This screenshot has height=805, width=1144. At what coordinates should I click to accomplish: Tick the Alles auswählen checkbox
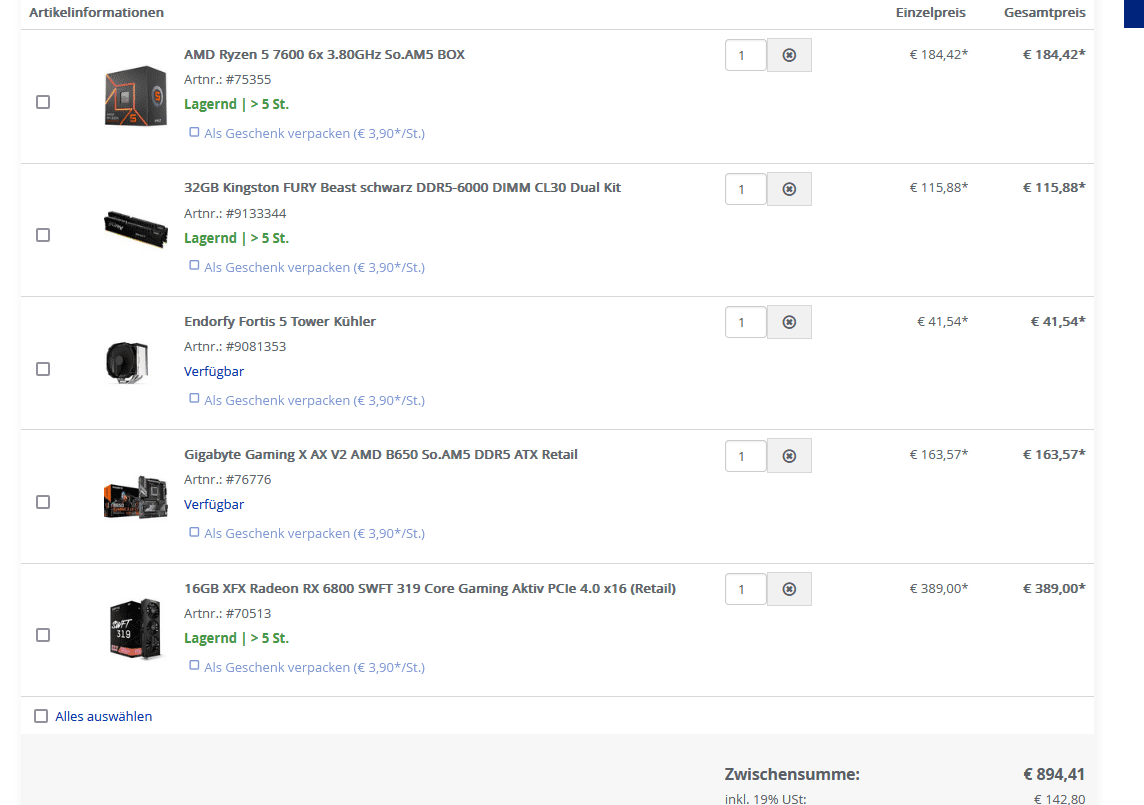point(41,716)
